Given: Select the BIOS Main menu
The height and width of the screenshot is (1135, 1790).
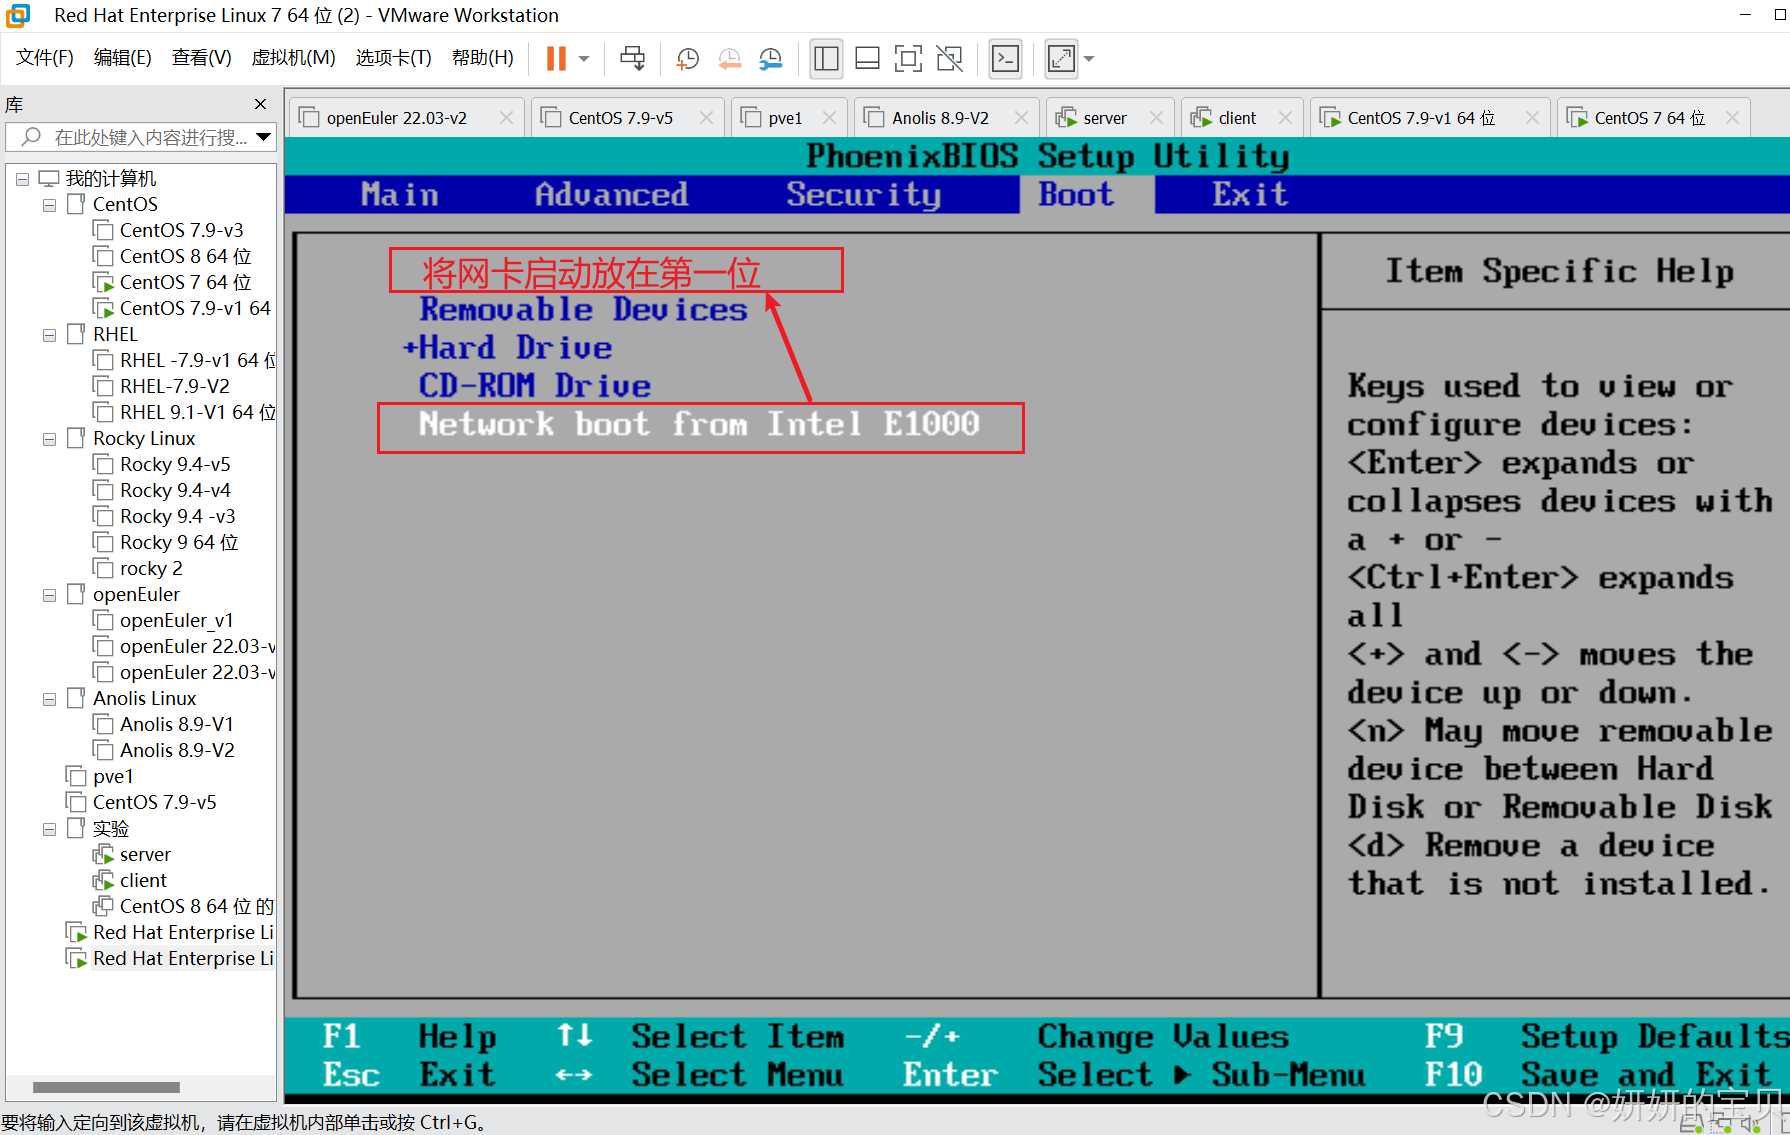Looking at the screenshot, I should pyautogui.click(x=400, y=194).
